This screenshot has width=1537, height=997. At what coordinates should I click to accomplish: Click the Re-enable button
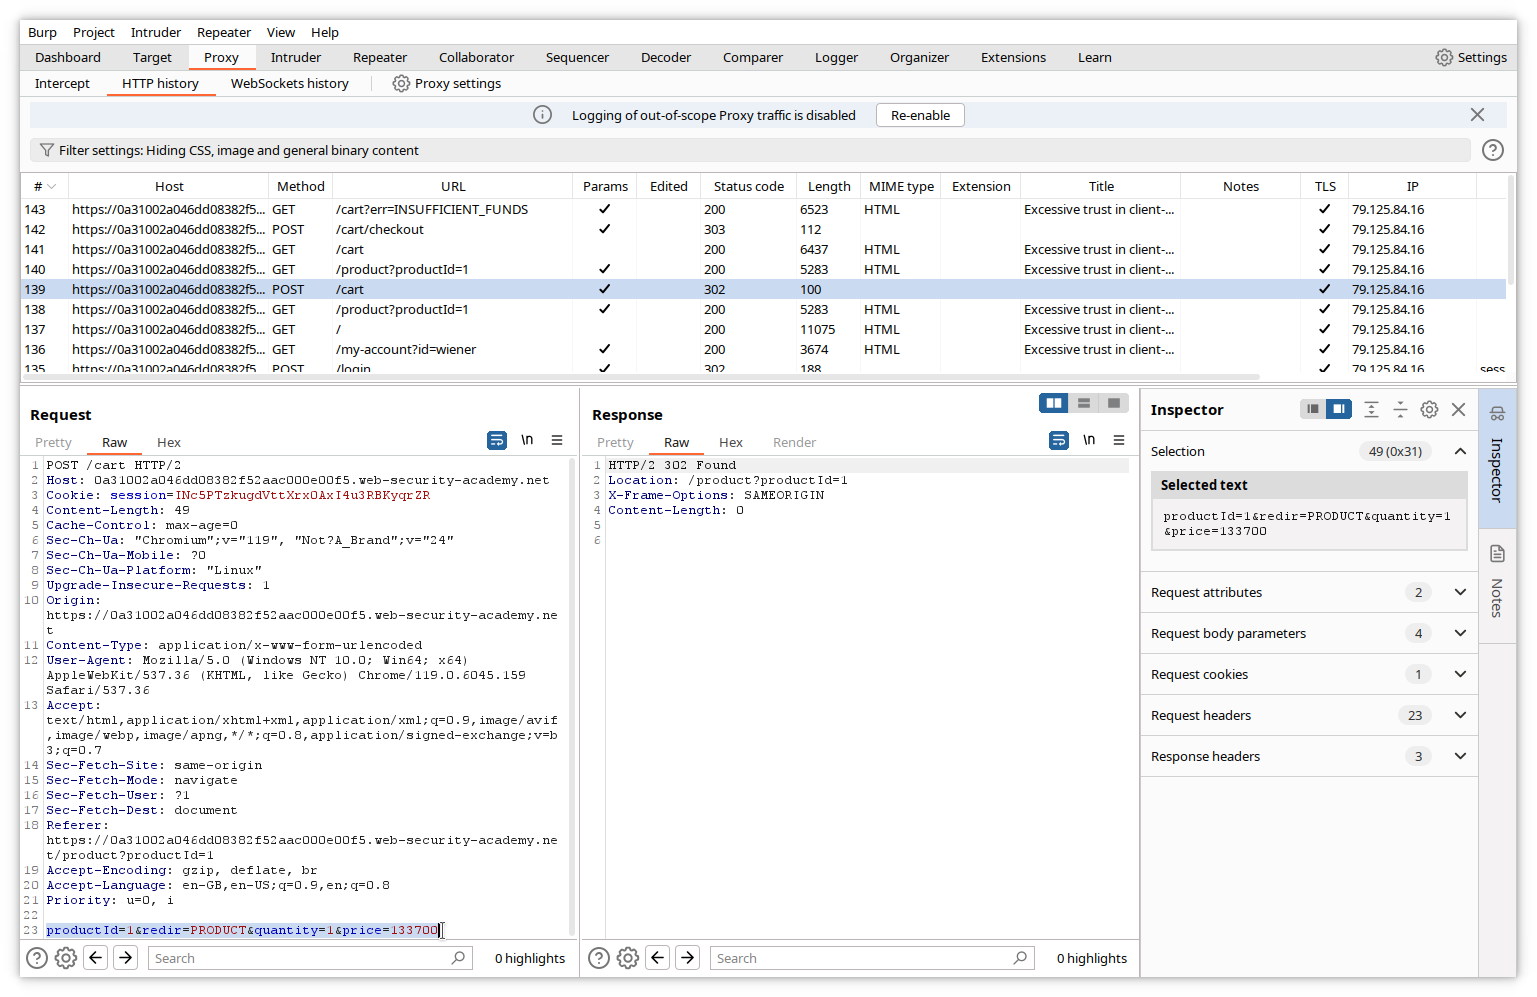(x=920, y=115)
